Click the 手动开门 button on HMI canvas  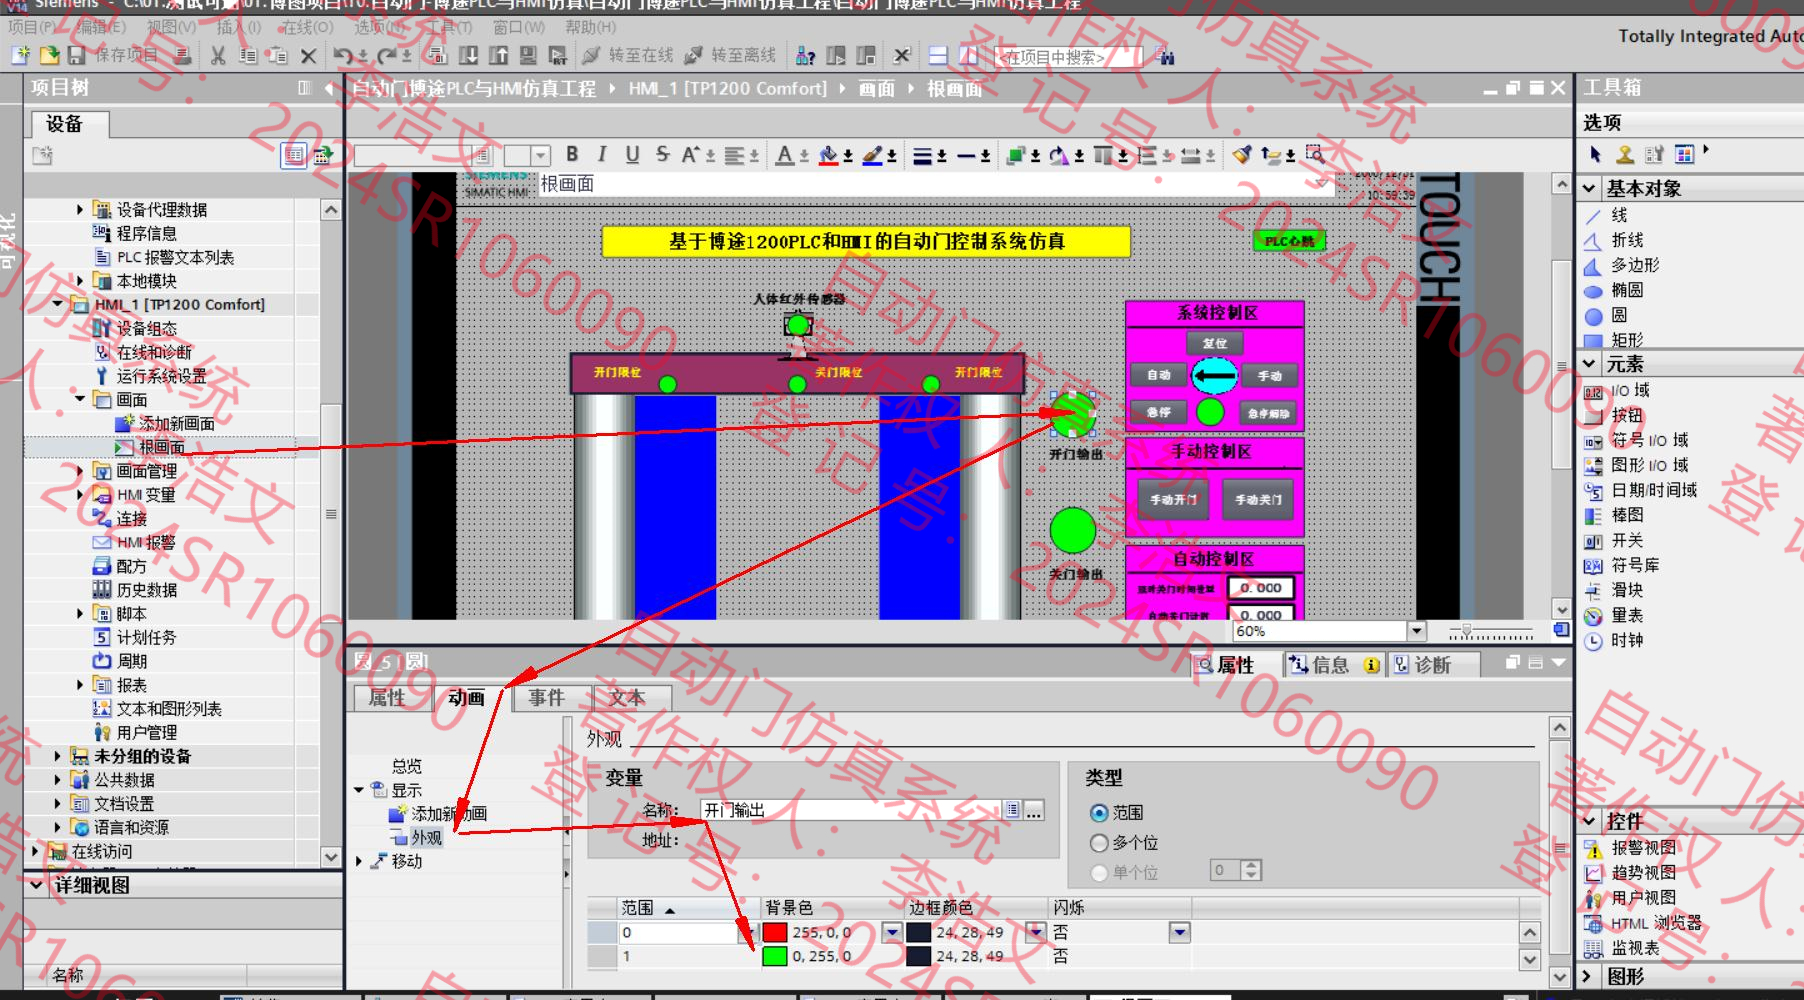[1173, 499]
